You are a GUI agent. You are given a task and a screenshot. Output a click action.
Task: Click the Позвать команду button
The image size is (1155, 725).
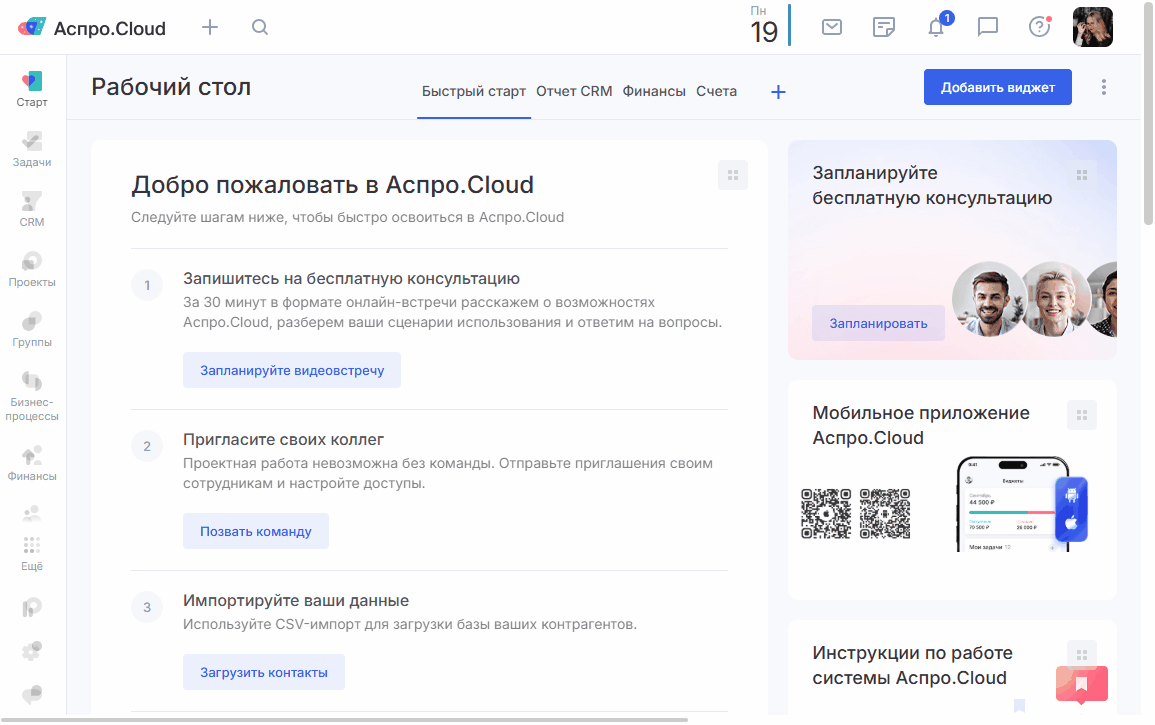(x=255, y=531)
